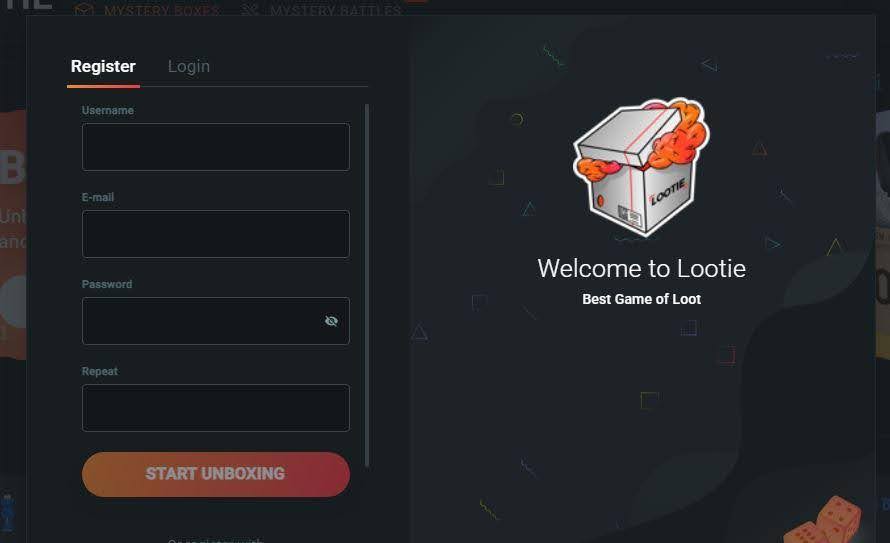The height and width of the screenshot is (543, 890).
Task: Focus the E-mail input field
Action: coord(216,234)
